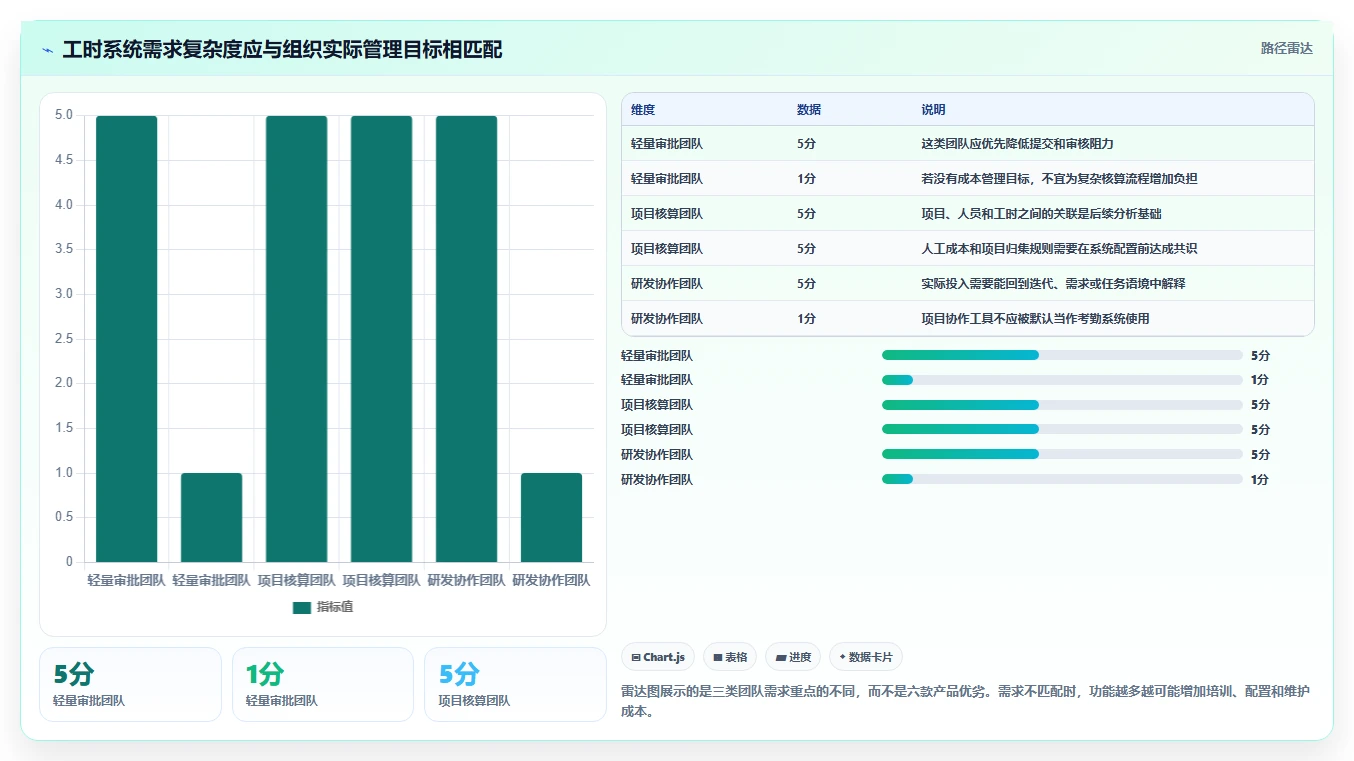
Task: Click the Chart.js chip icon
Action: click(x=636, y=657)
